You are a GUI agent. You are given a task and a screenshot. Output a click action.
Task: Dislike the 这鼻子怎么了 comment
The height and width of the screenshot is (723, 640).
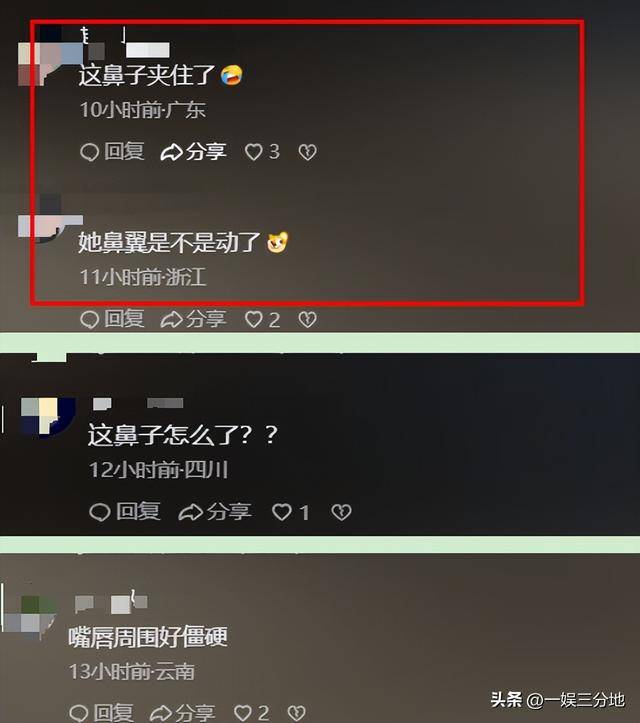click(341, 512)
